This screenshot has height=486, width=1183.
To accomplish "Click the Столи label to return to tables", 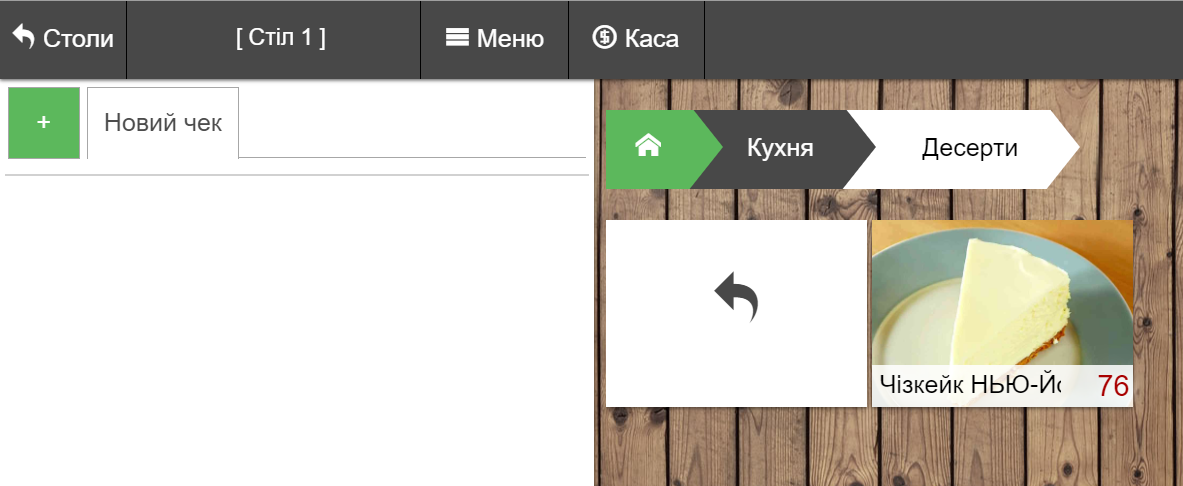I will [x=78, y=39].
